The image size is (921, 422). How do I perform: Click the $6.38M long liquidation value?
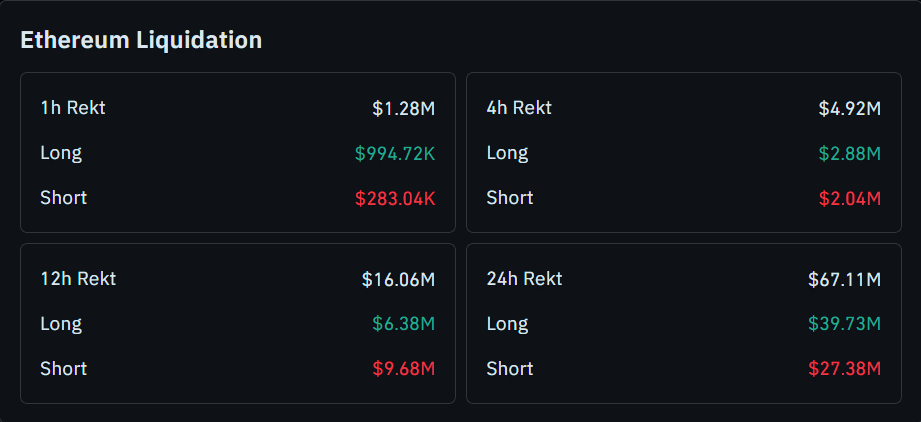(x=403, y=324)
